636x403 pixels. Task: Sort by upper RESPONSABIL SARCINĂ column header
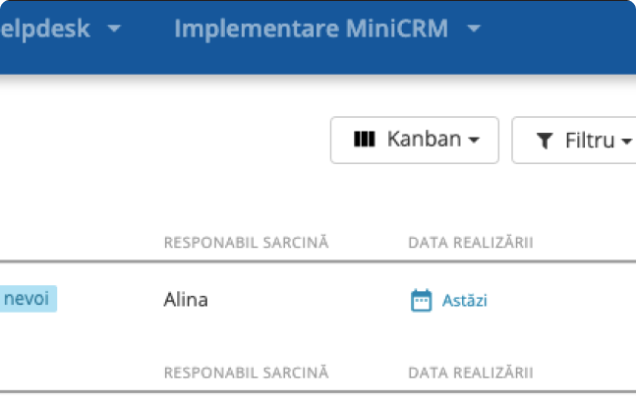[246, 242]
